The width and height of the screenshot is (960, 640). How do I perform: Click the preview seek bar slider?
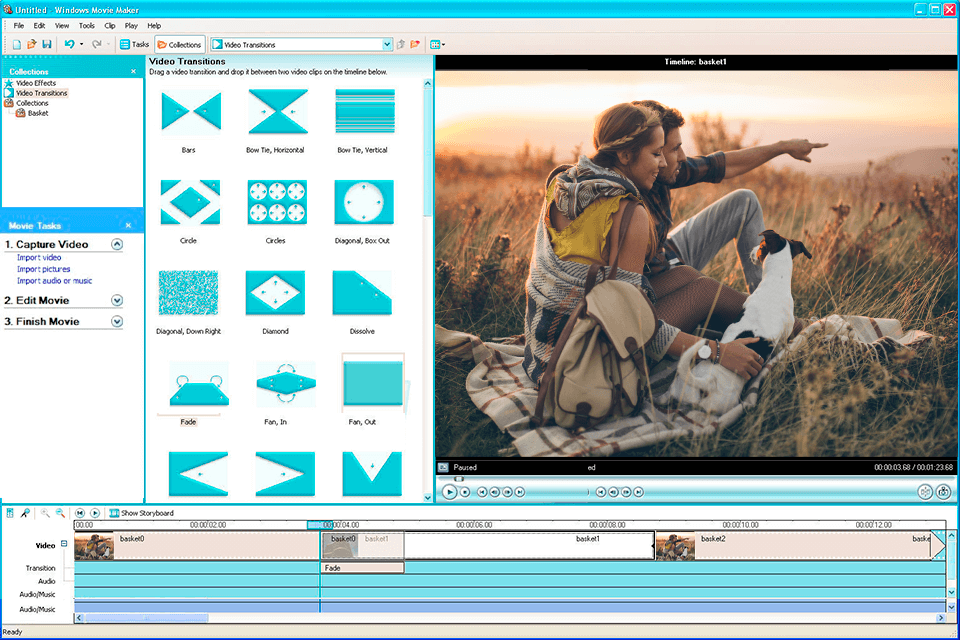[459, 479]
